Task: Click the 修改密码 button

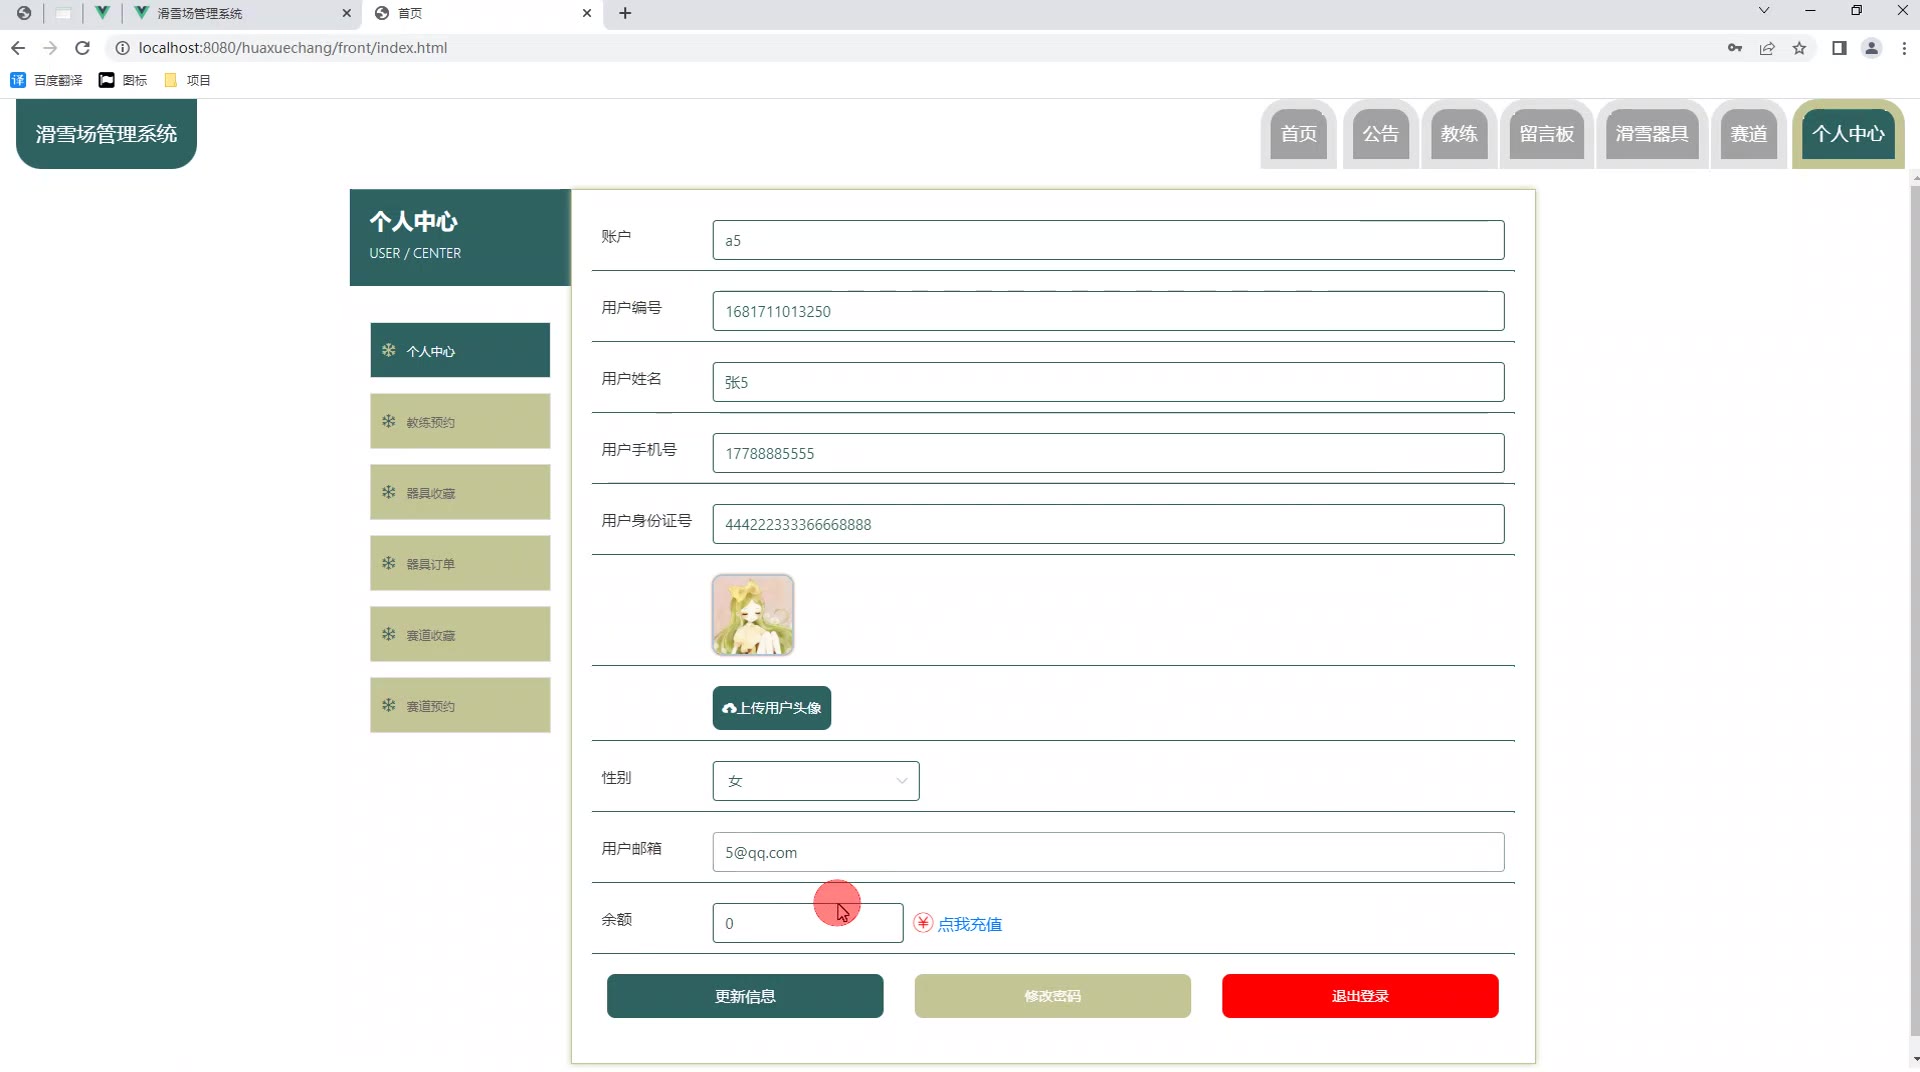Action: coord(1053,996)
